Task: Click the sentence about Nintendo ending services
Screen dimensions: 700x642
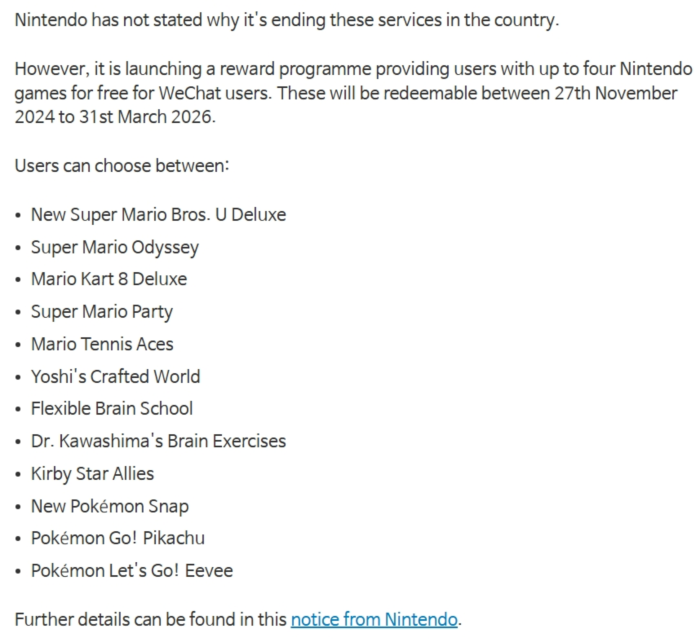Action: tap(287, 21)
